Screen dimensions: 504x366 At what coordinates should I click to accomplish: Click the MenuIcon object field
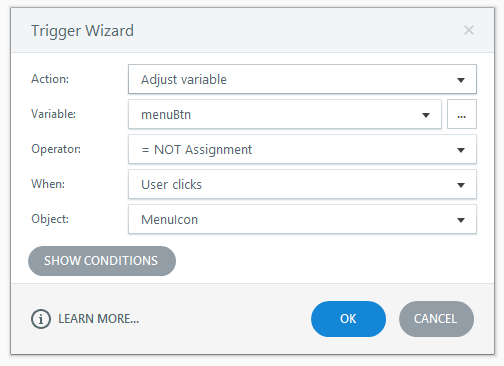[302, 219]
